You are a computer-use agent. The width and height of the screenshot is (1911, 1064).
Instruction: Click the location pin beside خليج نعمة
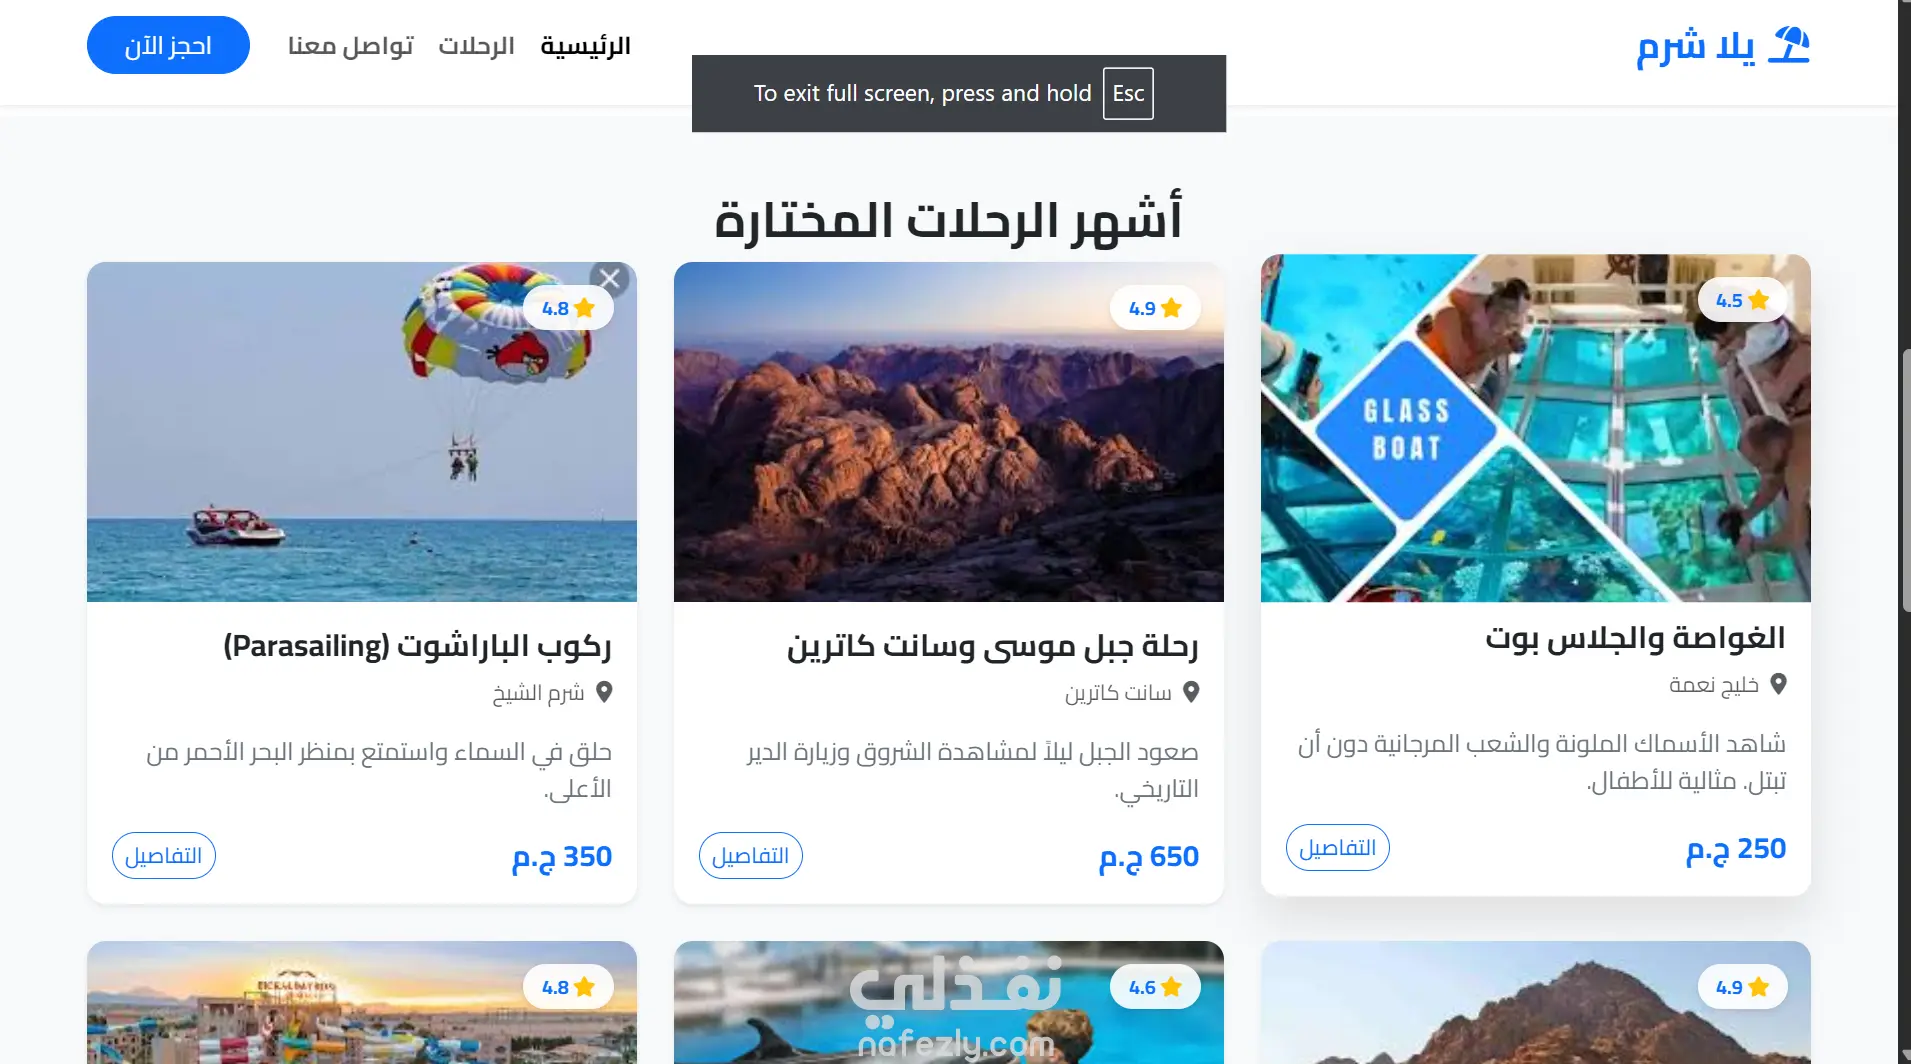tap(1778, 684)
